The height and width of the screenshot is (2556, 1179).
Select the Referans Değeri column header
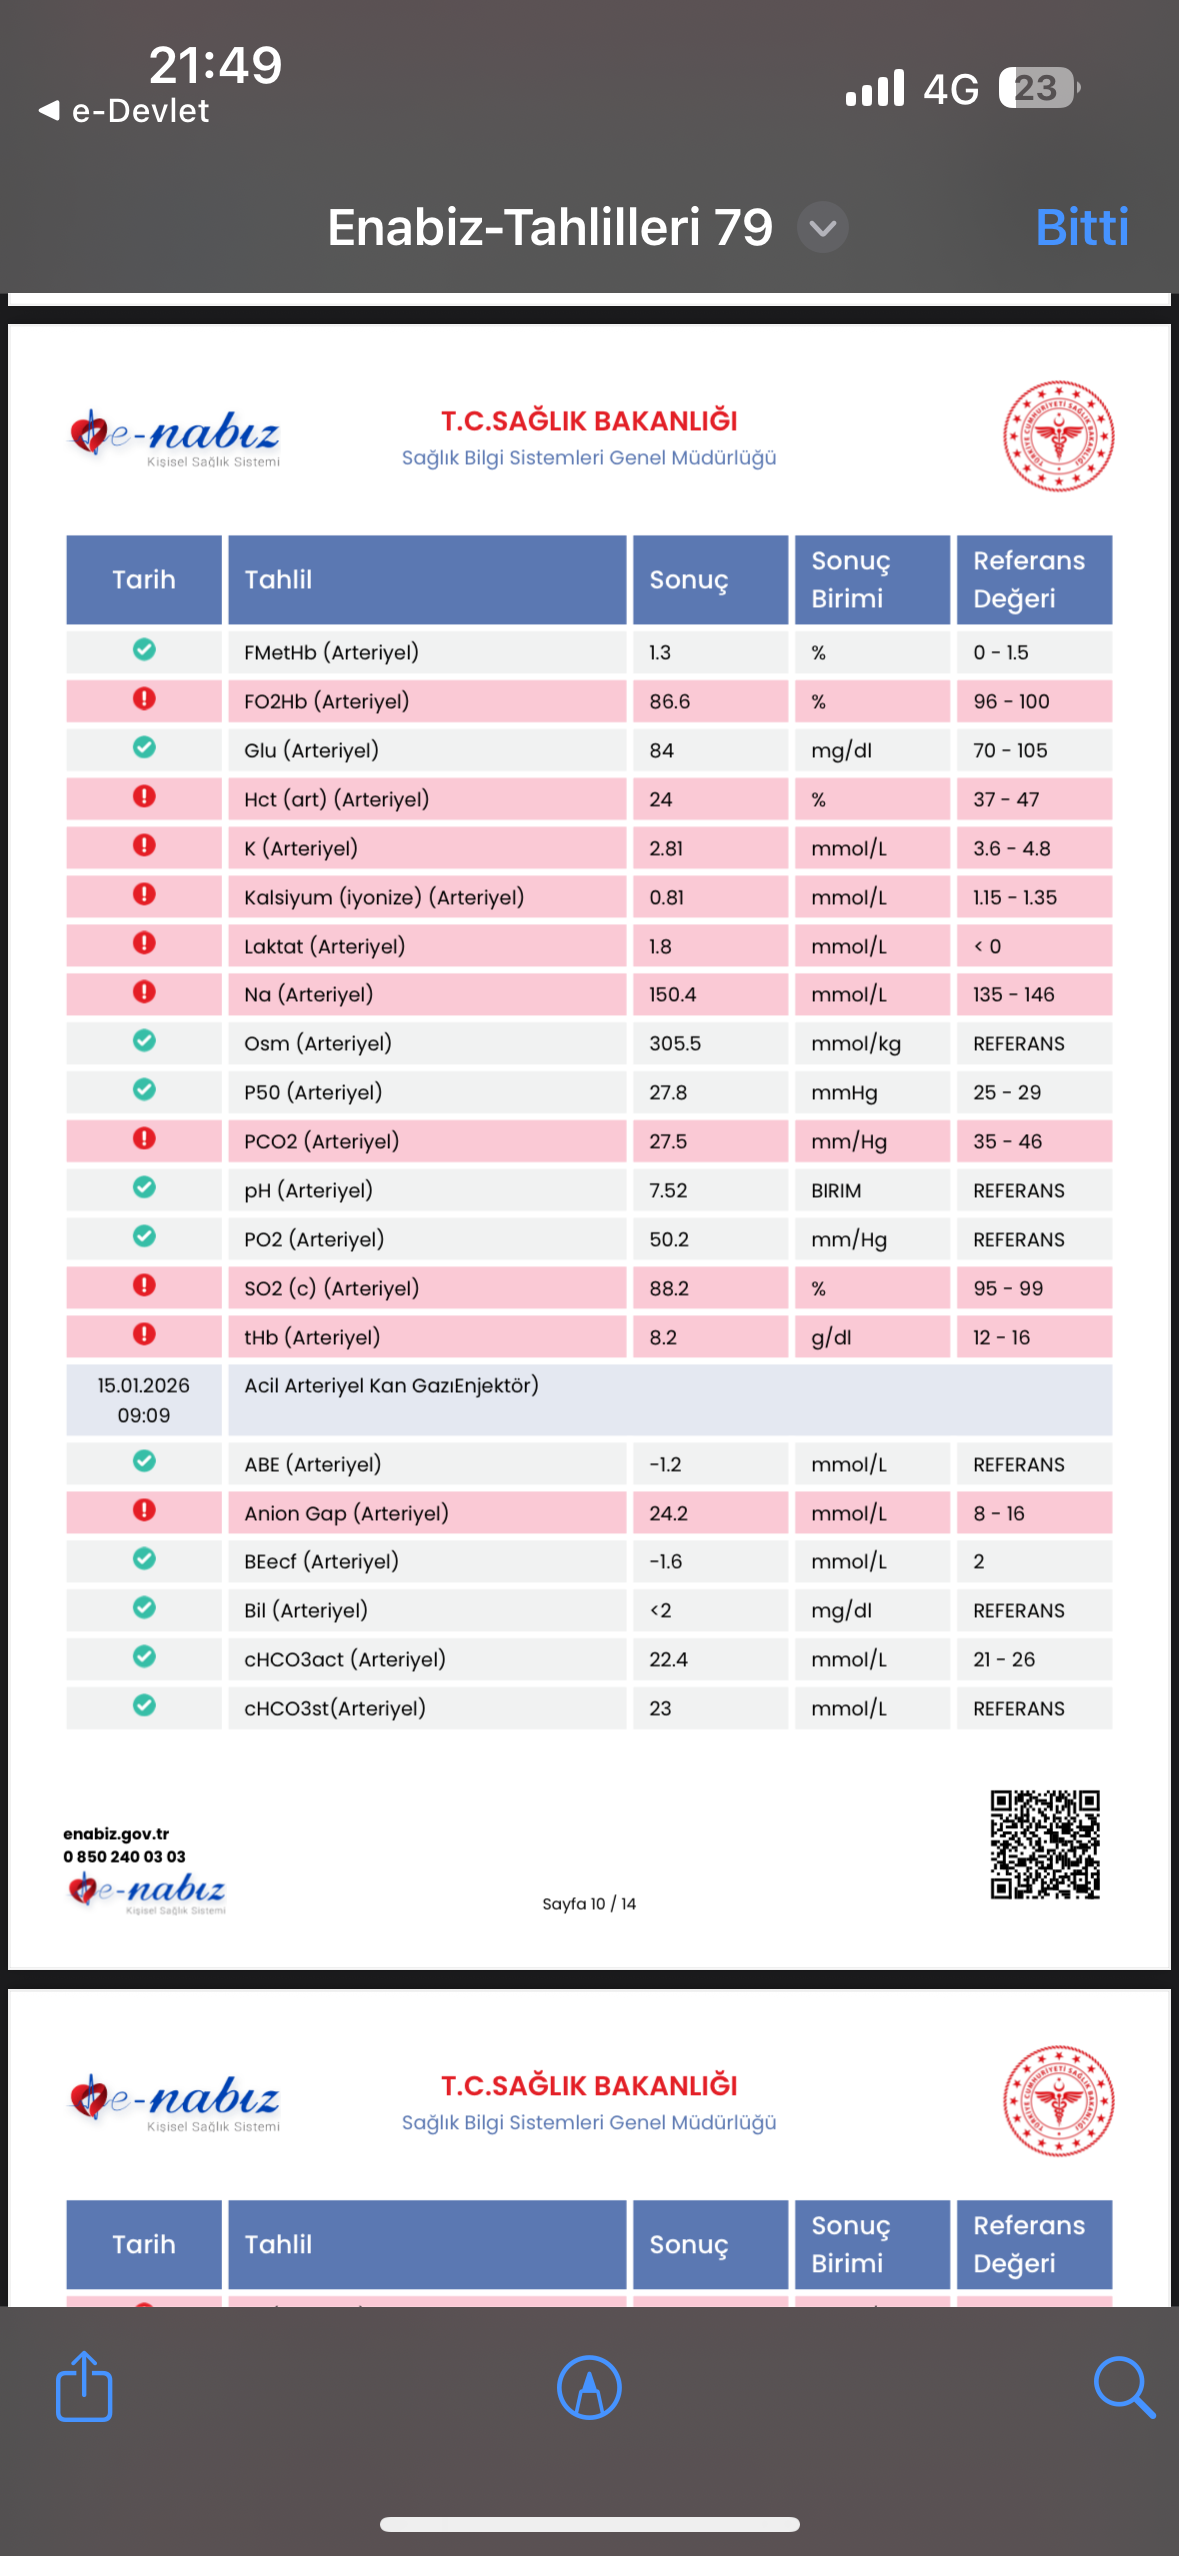click(x=1034, y=580)
